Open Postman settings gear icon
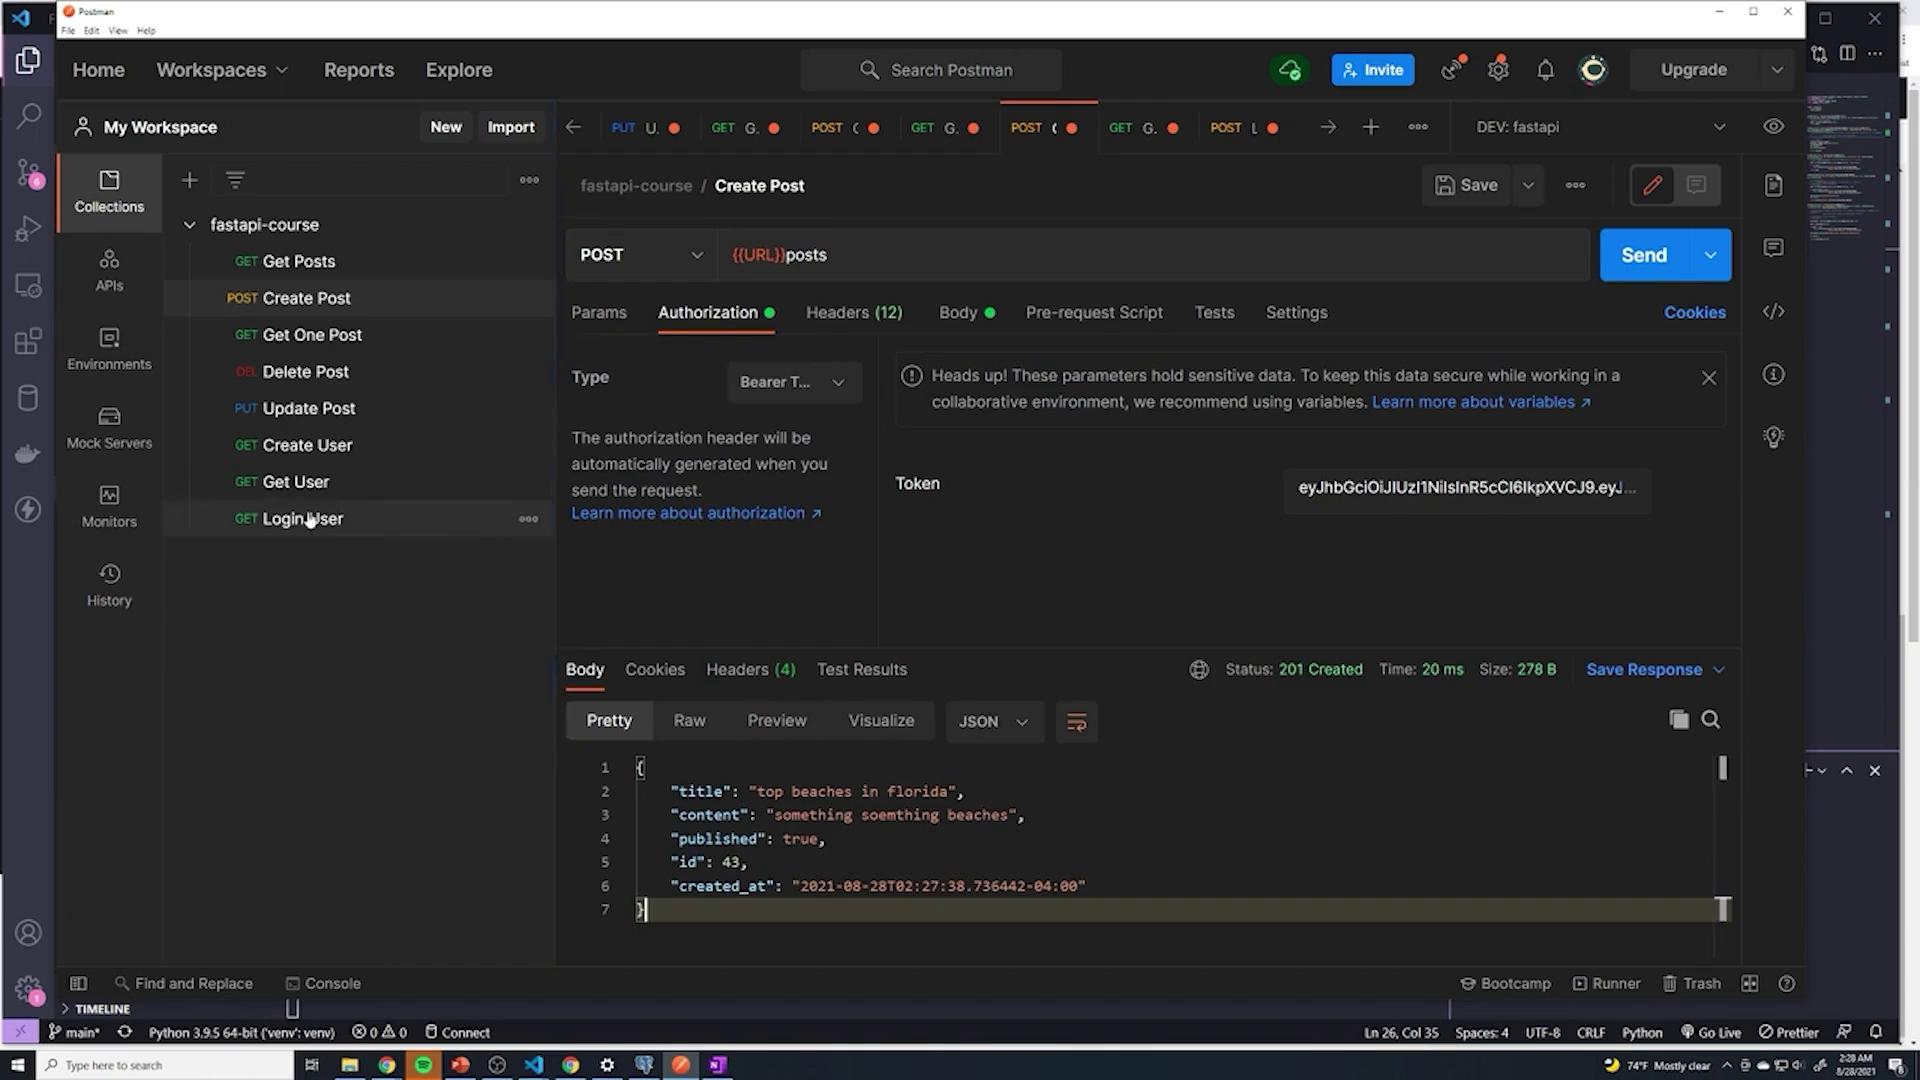Image resolution: width=1920 pixels, height=1080 pixels. 1497,70
